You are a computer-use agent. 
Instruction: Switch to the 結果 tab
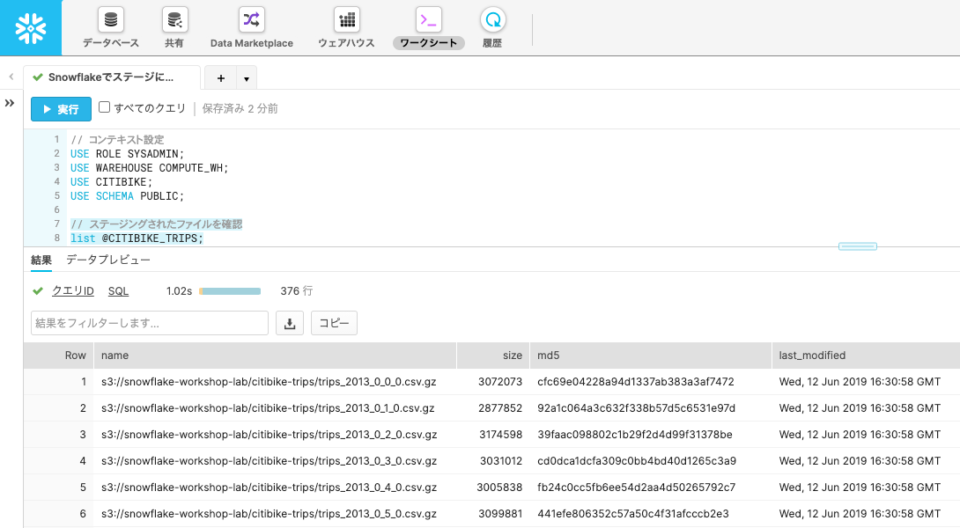41,260
